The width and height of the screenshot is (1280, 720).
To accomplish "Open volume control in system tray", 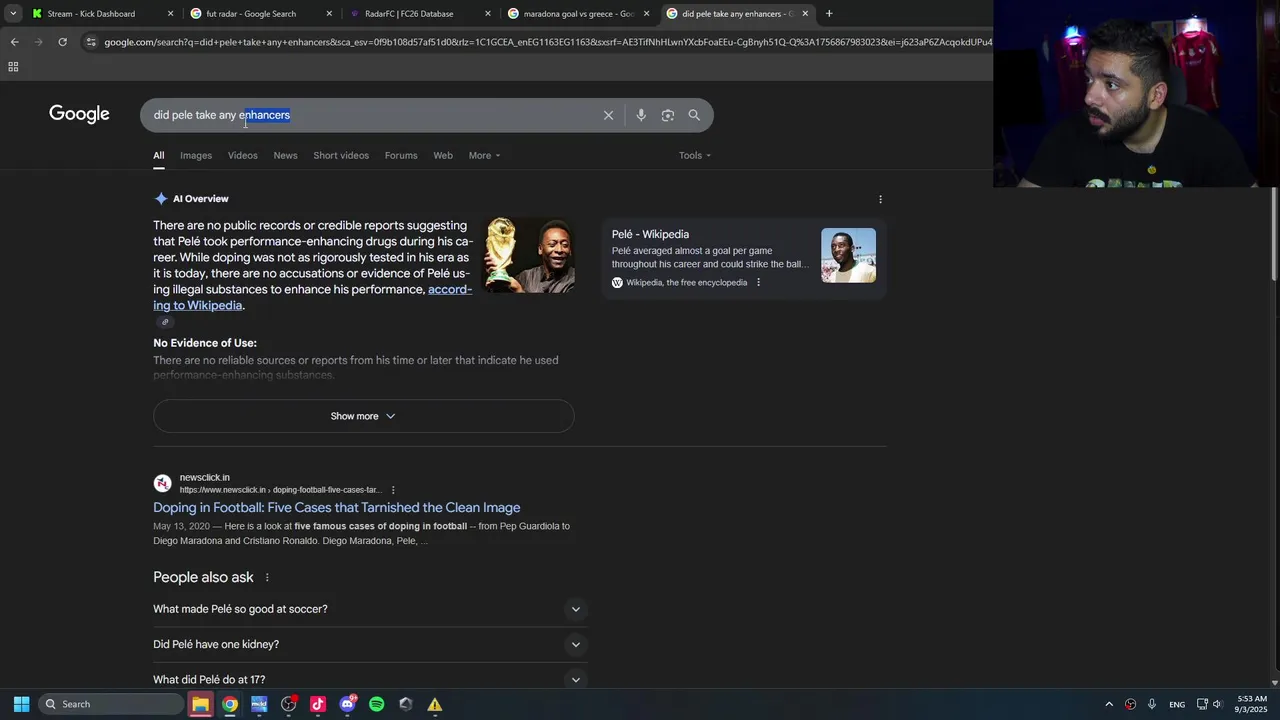I will click(1217, 704).
